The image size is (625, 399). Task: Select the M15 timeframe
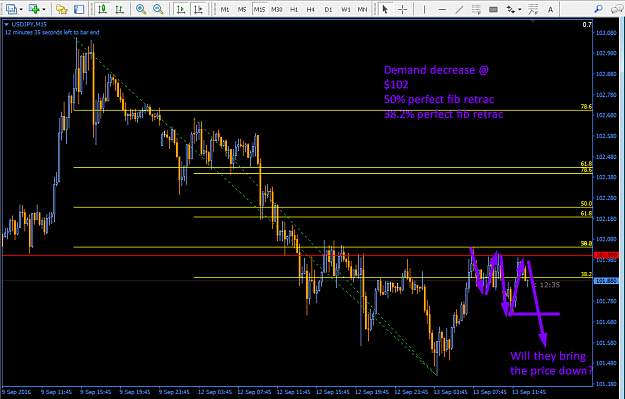259,9
